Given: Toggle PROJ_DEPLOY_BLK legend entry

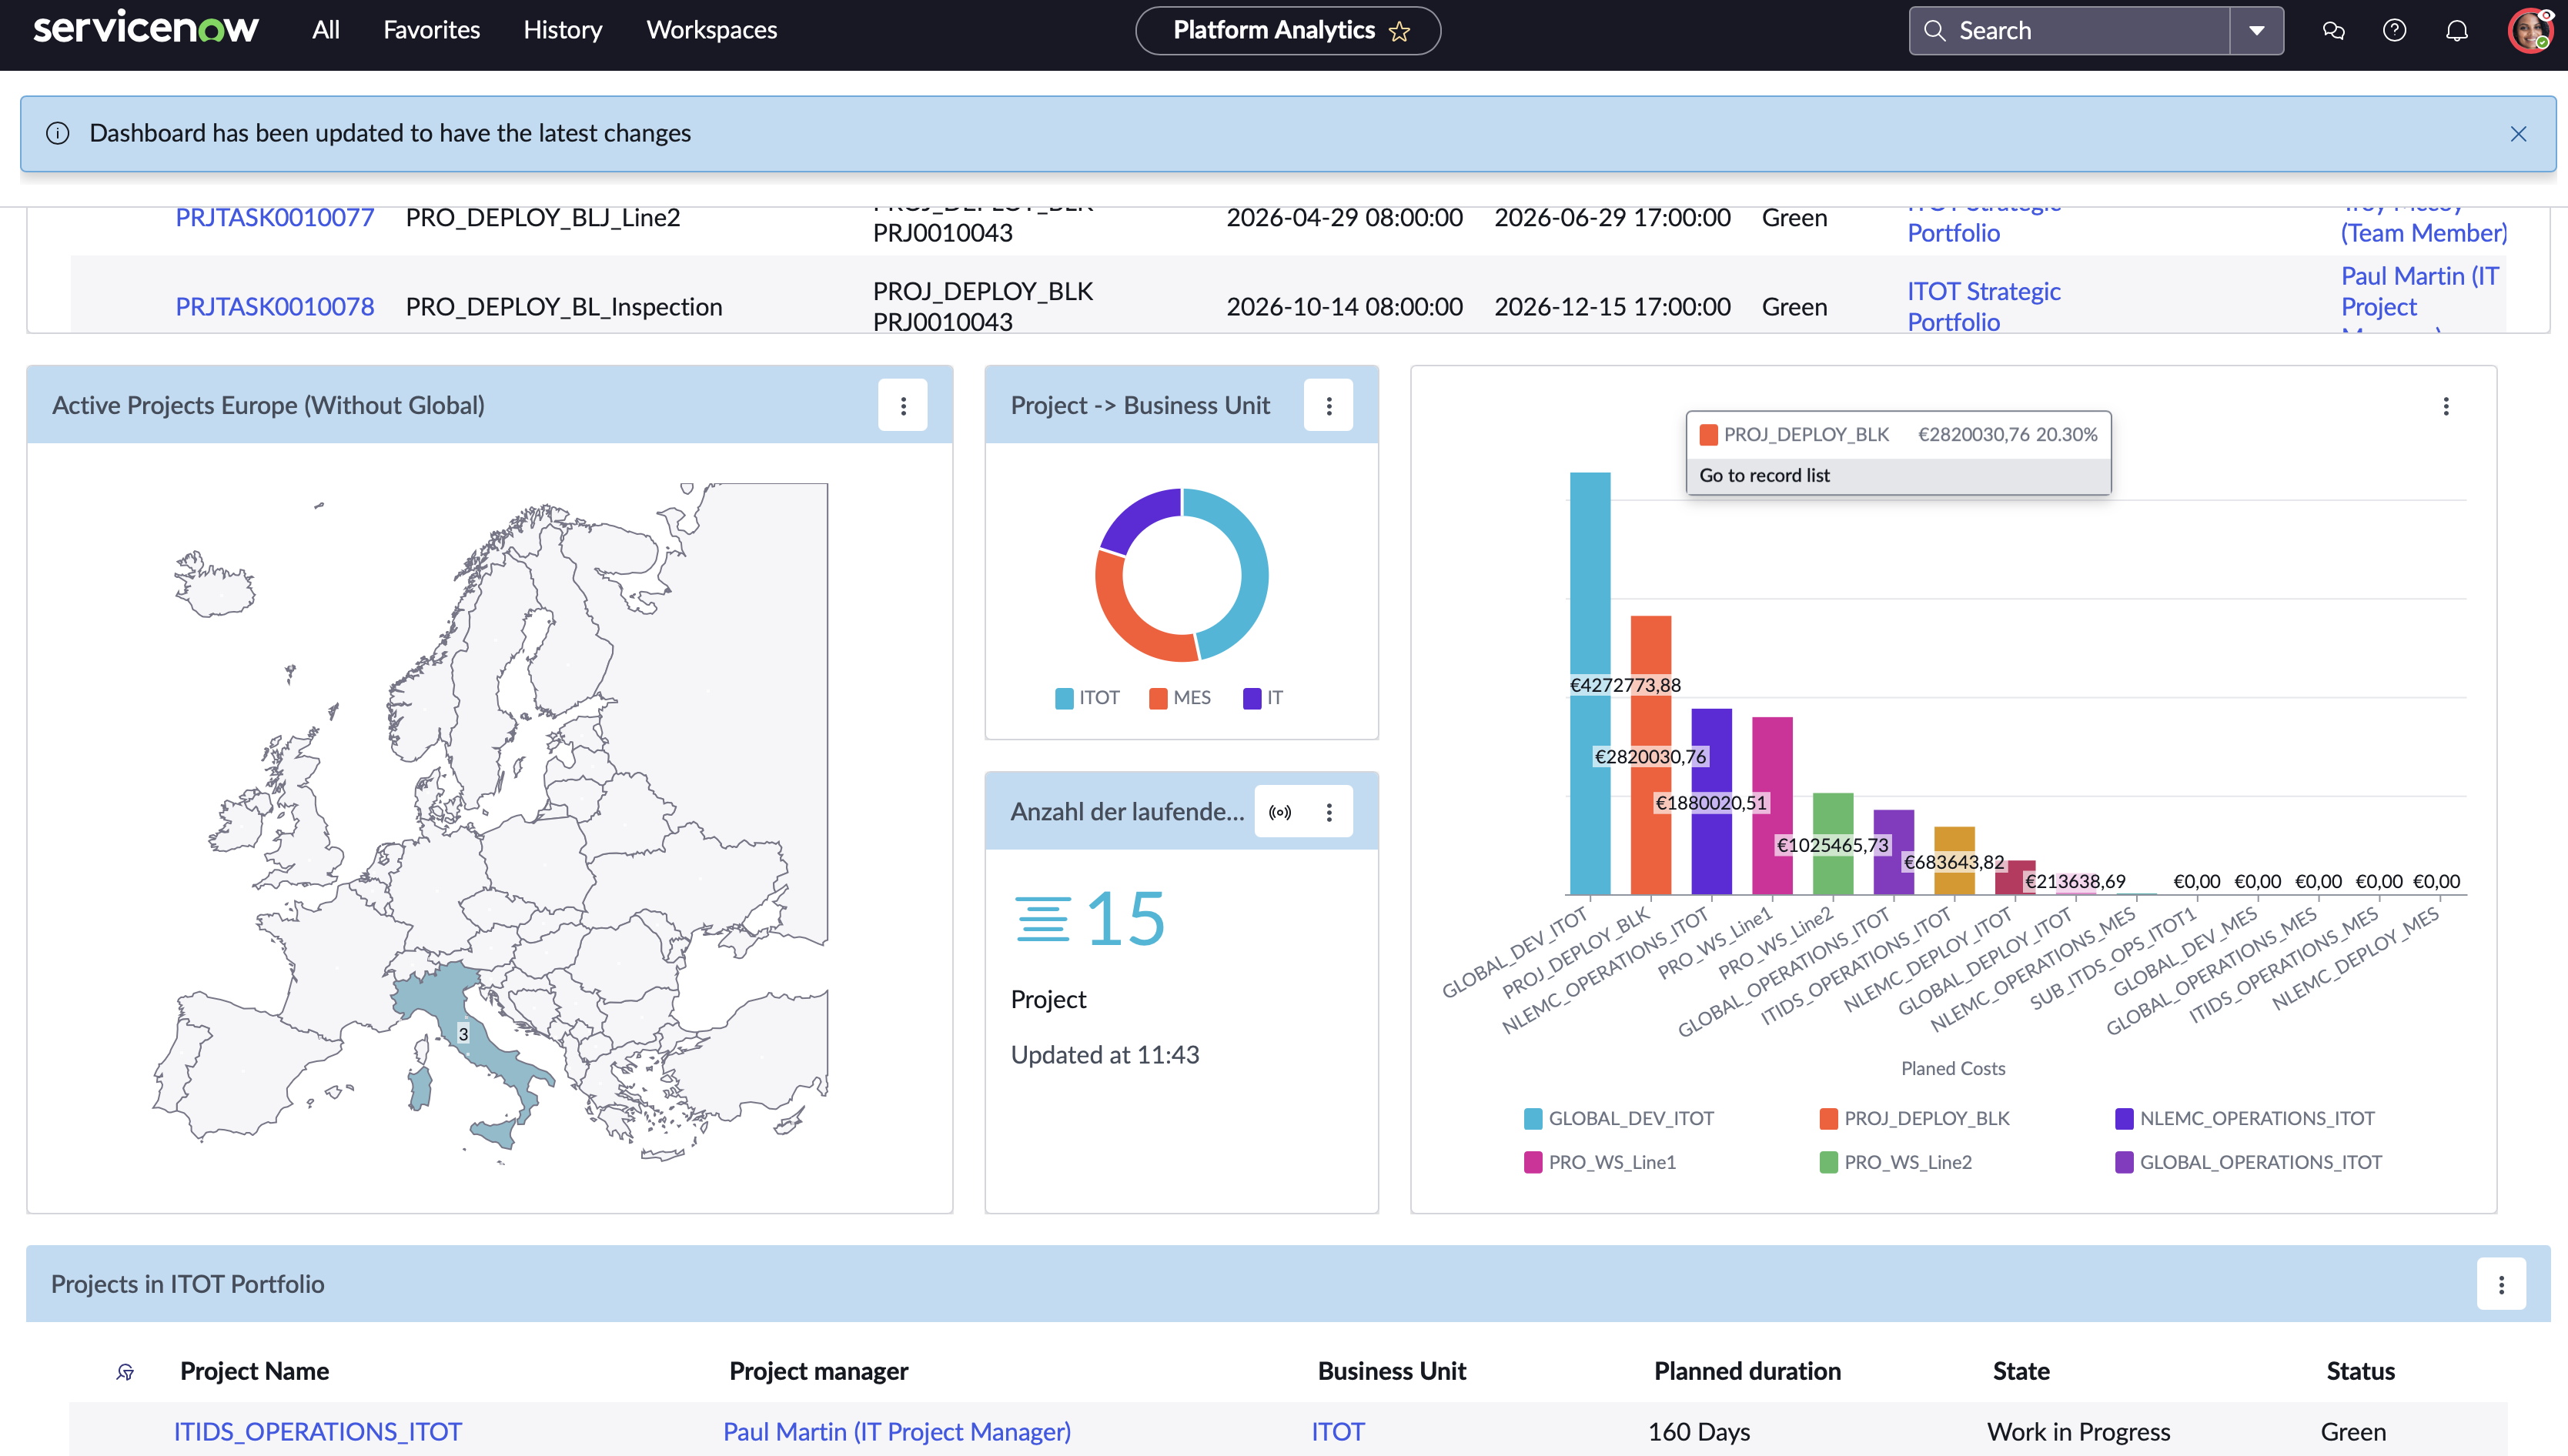Looking at the screenshot, I should coord(1915,1119).
